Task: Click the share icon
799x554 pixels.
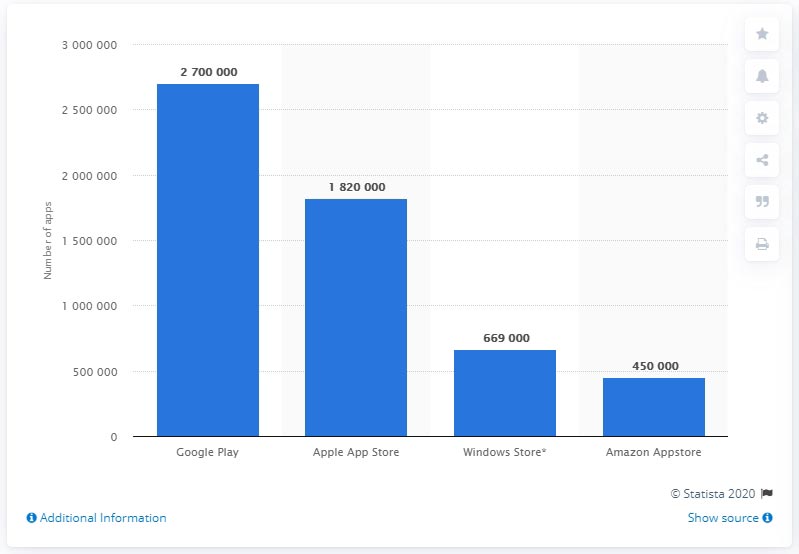Action: pyautogui.click(x=762, y=161)
